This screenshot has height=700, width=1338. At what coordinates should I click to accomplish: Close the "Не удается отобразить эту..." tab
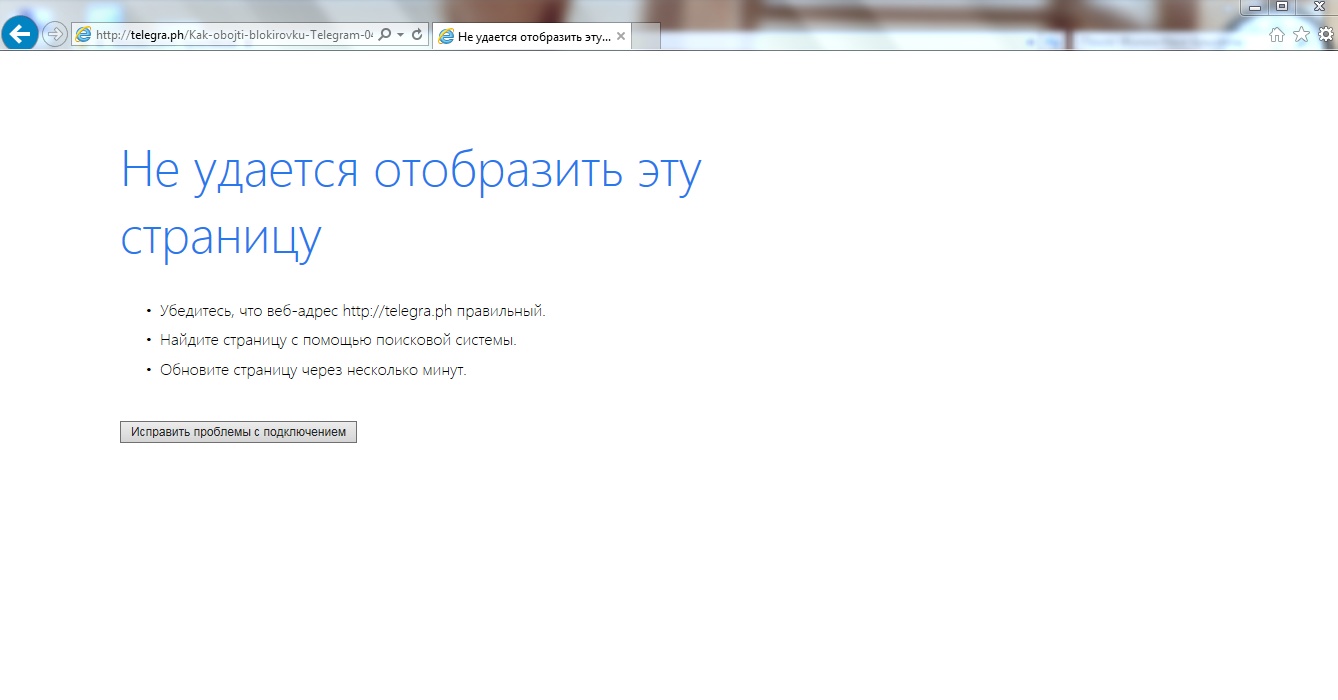(x=621, y=36)
